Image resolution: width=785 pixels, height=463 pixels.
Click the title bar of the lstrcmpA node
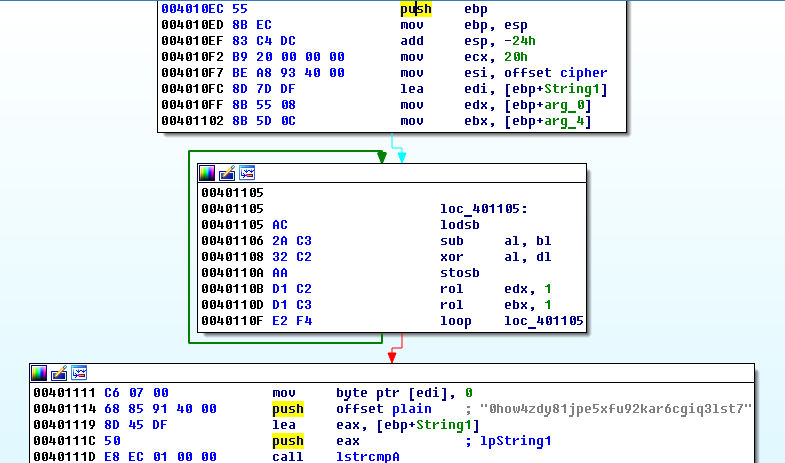pos(392,373)
